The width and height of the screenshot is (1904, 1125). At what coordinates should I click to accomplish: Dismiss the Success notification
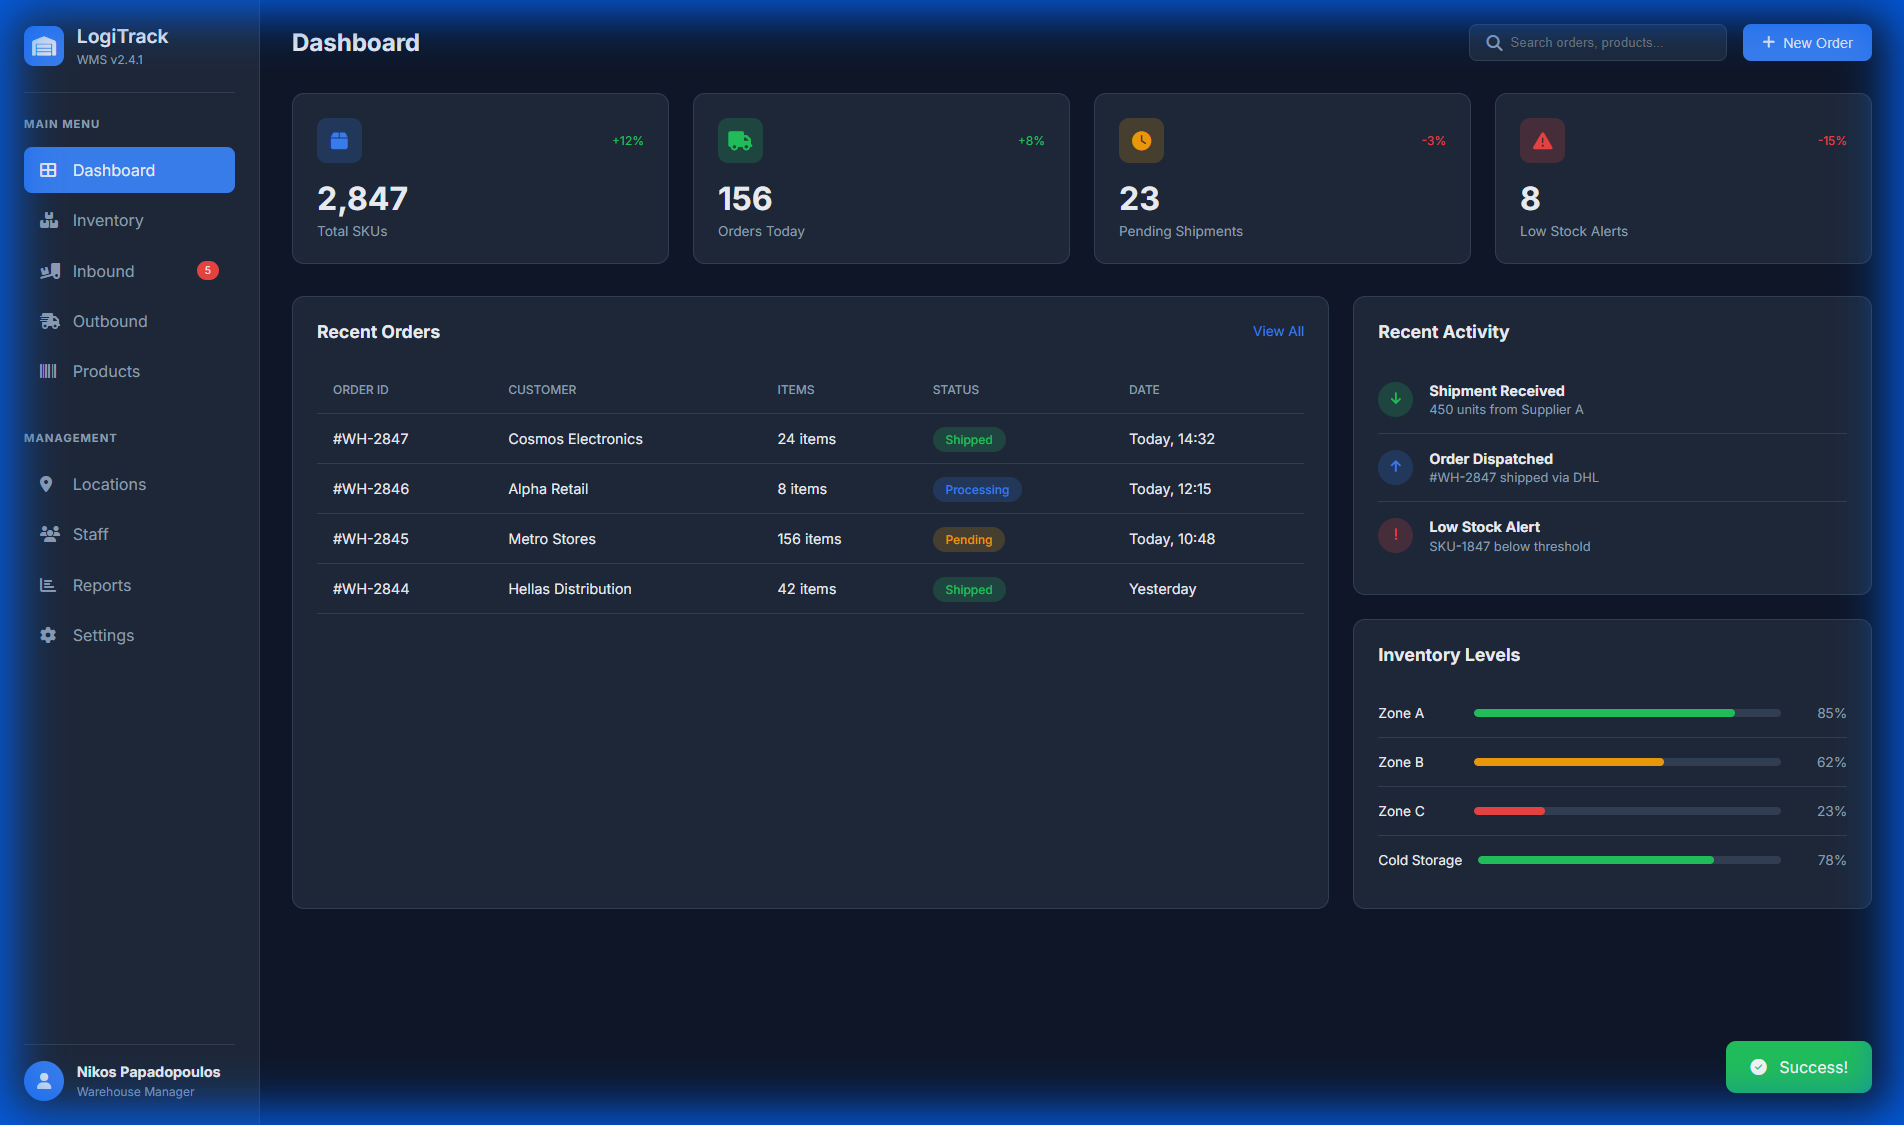(x=1798, y=1067)
